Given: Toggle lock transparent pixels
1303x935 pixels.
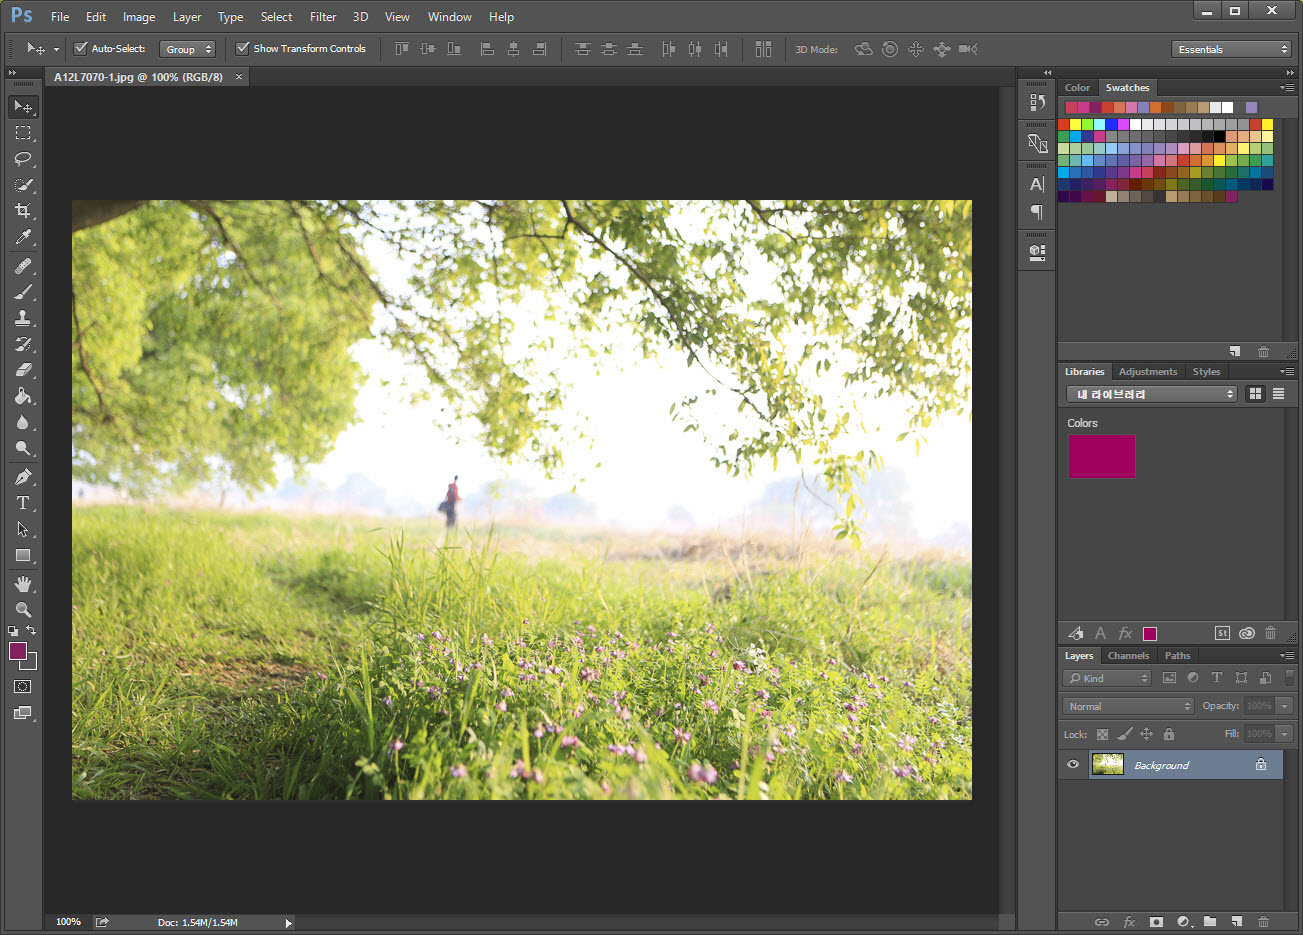Looking at the screenshot, I should click(1102, 734).
